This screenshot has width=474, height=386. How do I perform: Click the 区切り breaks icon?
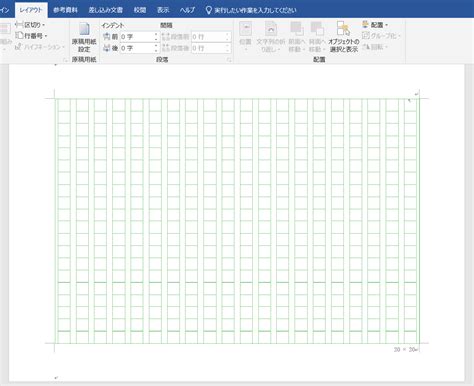point(19,25)
